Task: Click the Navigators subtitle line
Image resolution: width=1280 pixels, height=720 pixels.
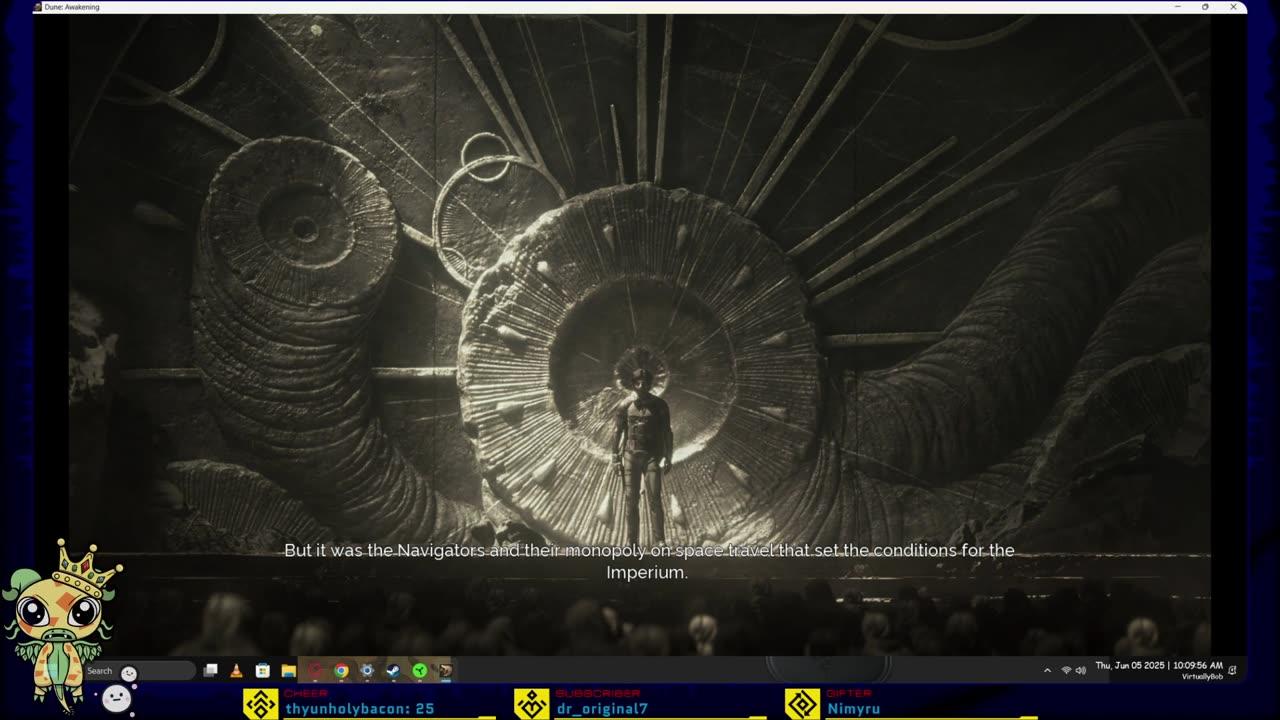Action: 649,550
